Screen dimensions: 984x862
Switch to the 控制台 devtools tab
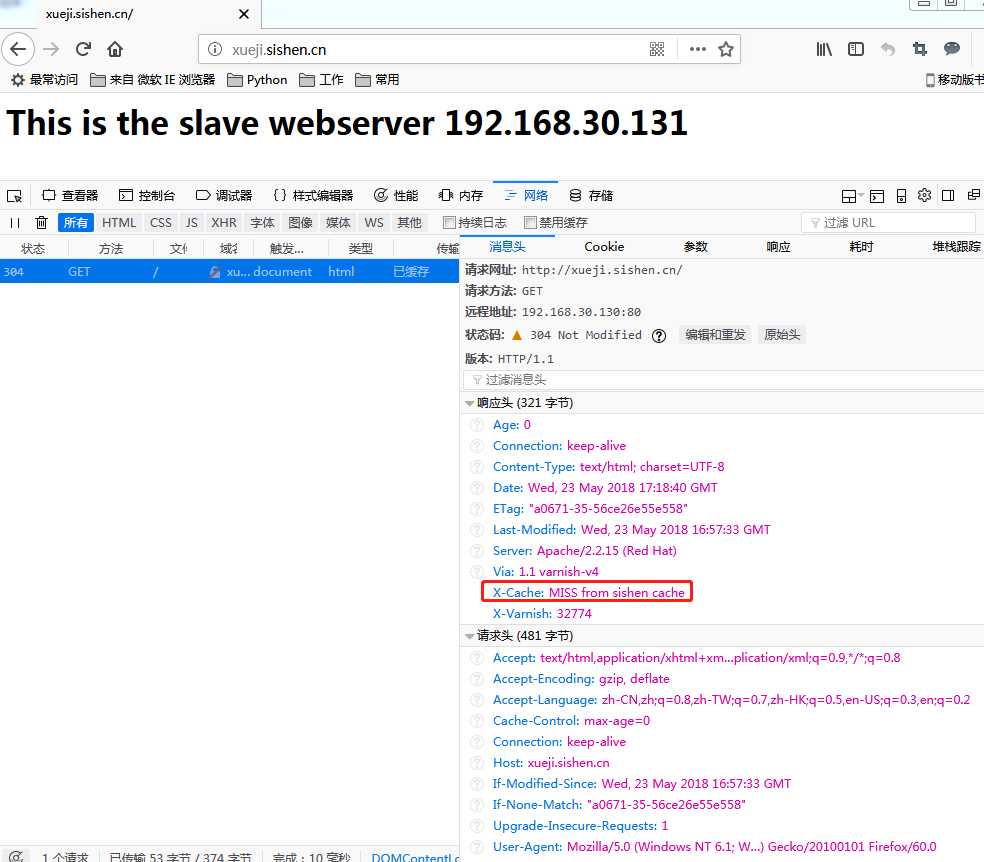tap(147, 196)
